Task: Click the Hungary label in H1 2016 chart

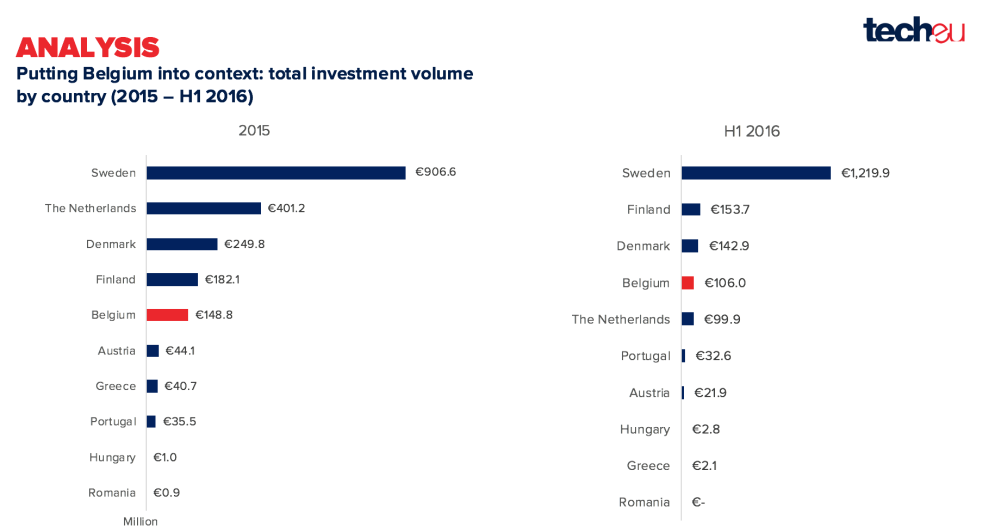Action: [645, 429]
